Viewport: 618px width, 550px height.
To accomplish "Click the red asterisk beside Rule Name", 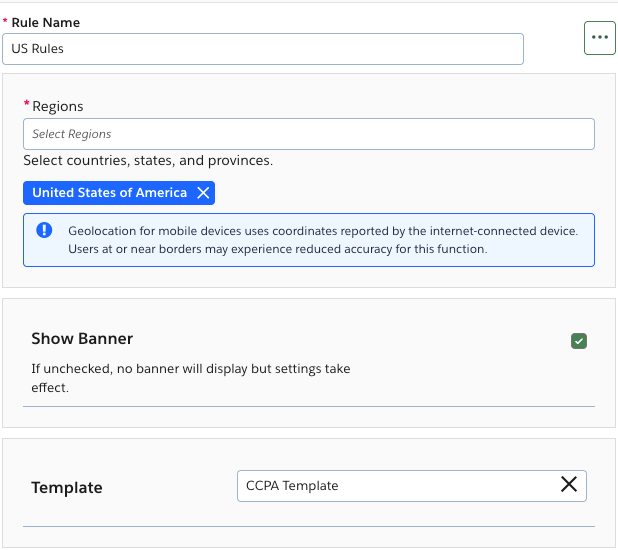I will pos(5,22).
